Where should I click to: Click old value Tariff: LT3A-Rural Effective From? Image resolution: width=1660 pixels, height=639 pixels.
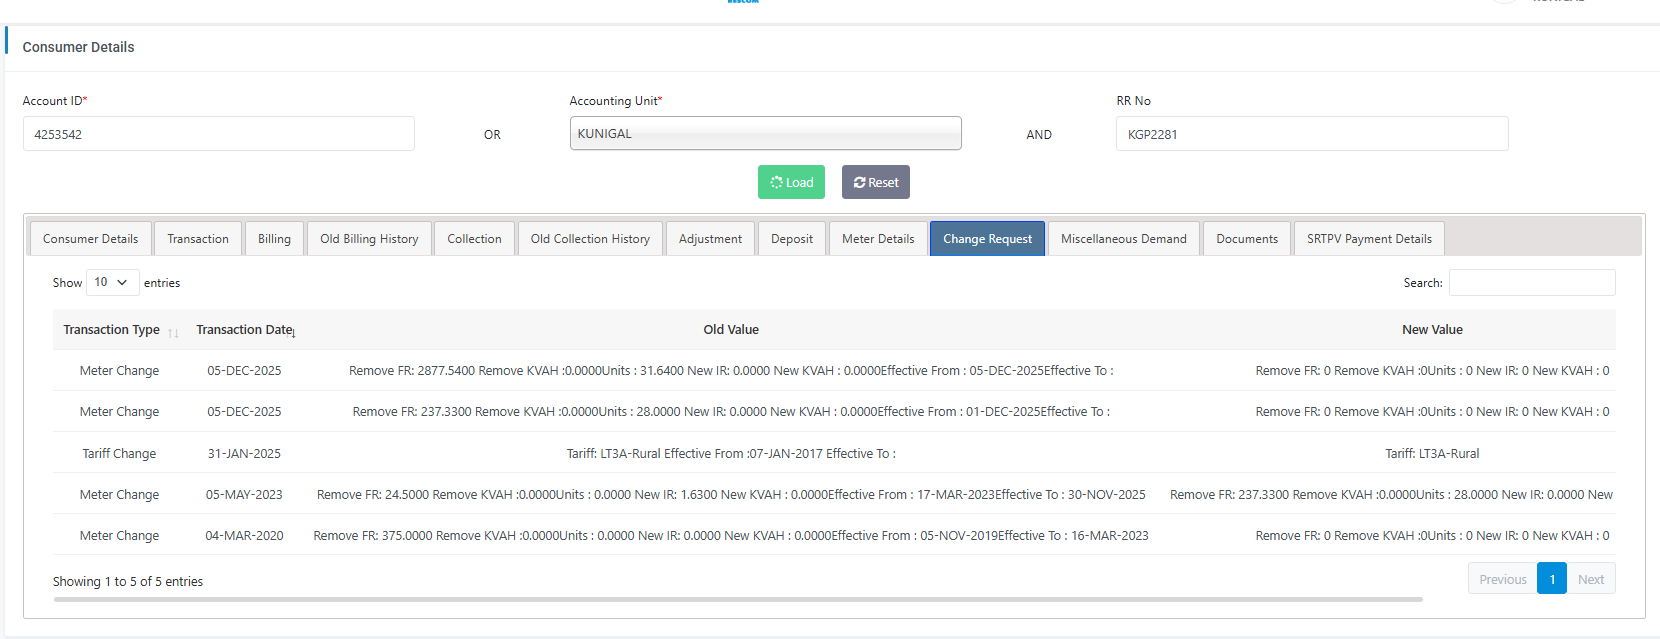tap(731, 453)
